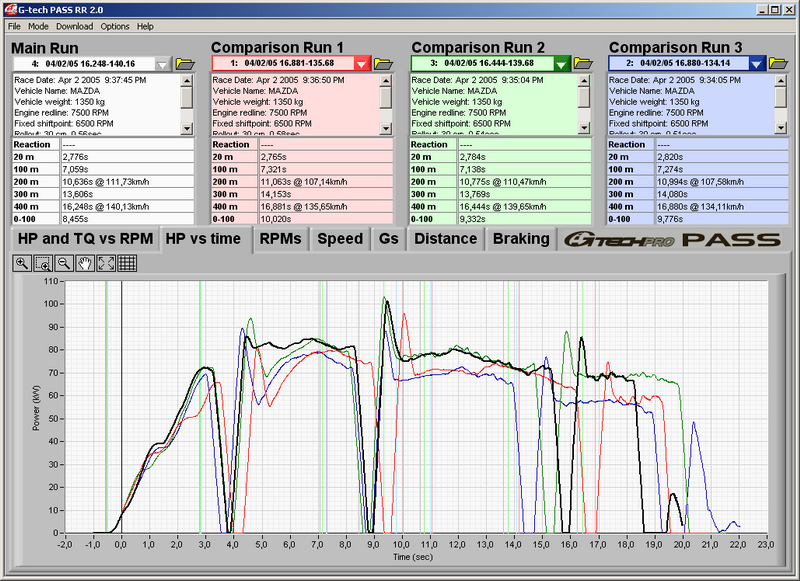Click Comparison Run 1 race date 9:36:50 PM
800x581 pixels.
coord(279,80)
